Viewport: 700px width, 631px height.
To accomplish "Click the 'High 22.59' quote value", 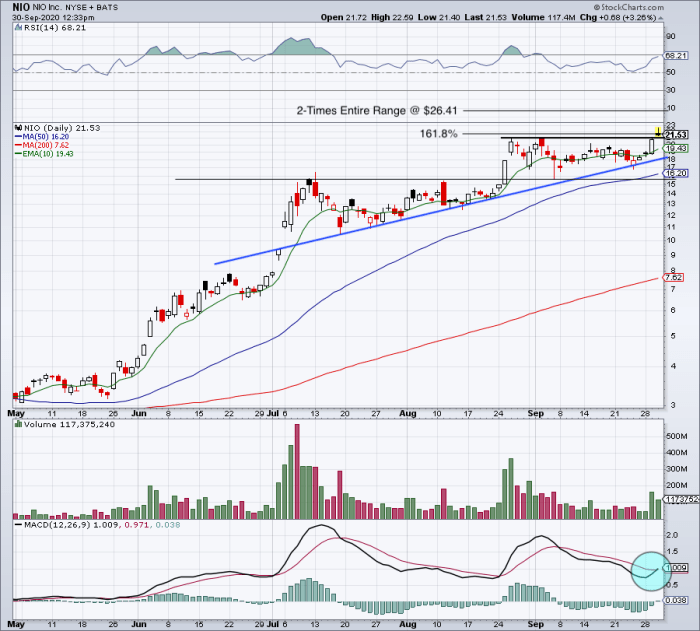I will [392, 17].
